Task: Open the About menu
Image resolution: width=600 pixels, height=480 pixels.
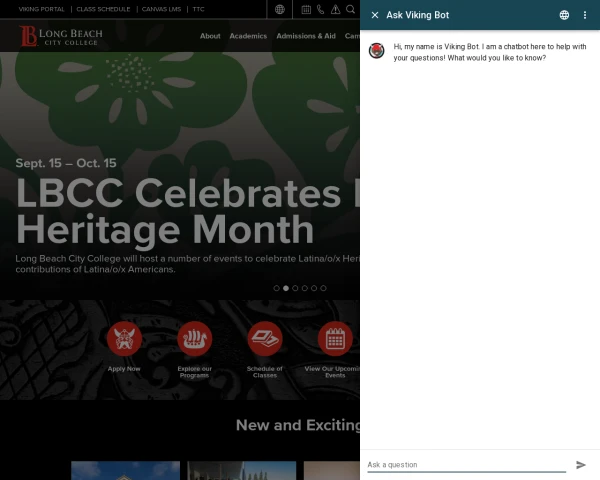Action: pos(210,36)
